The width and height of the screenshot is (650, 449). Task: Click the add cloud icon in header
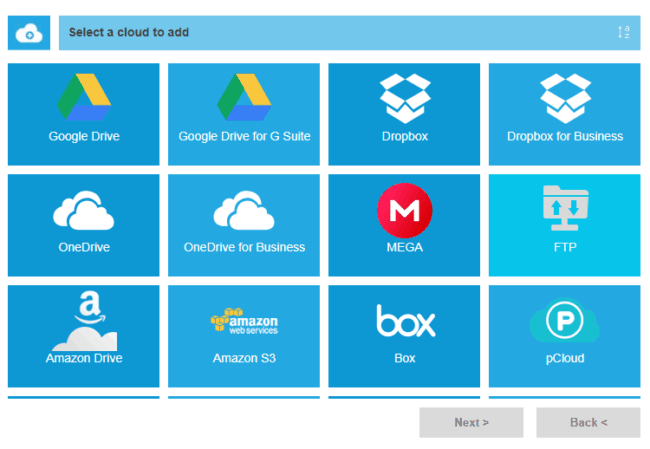(29, 33)
